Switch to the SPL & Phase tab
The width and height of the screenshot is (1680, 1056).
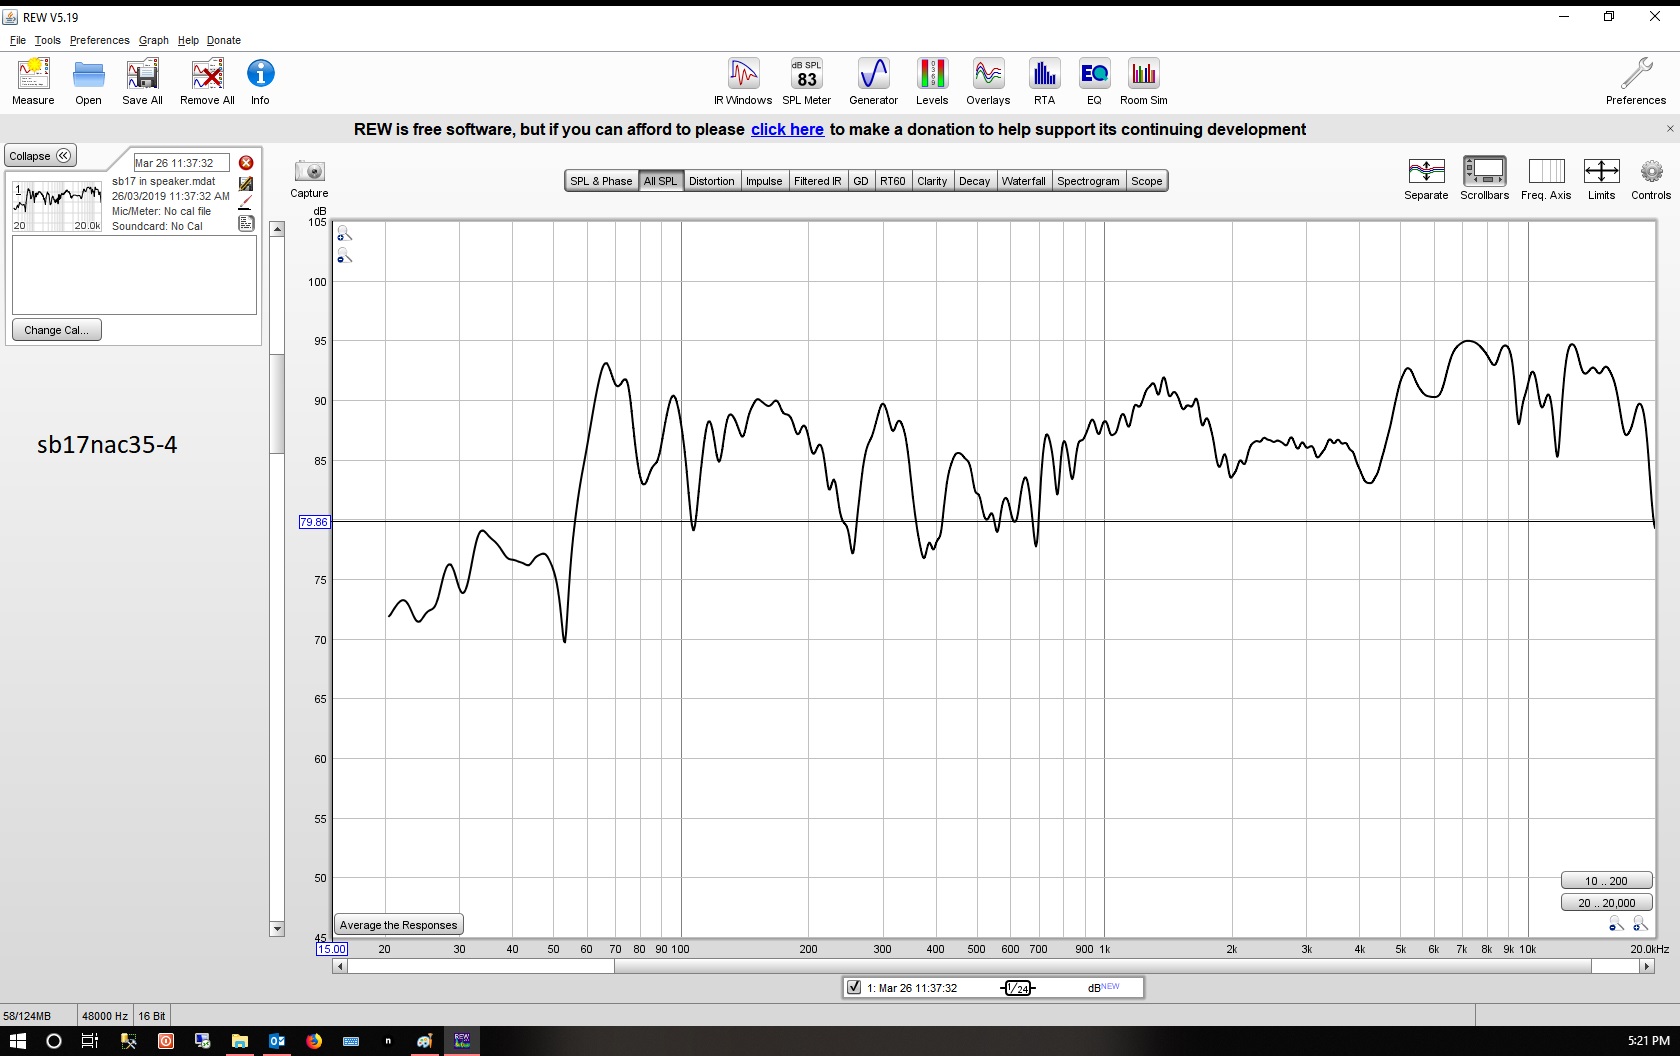tap(601, 181)
